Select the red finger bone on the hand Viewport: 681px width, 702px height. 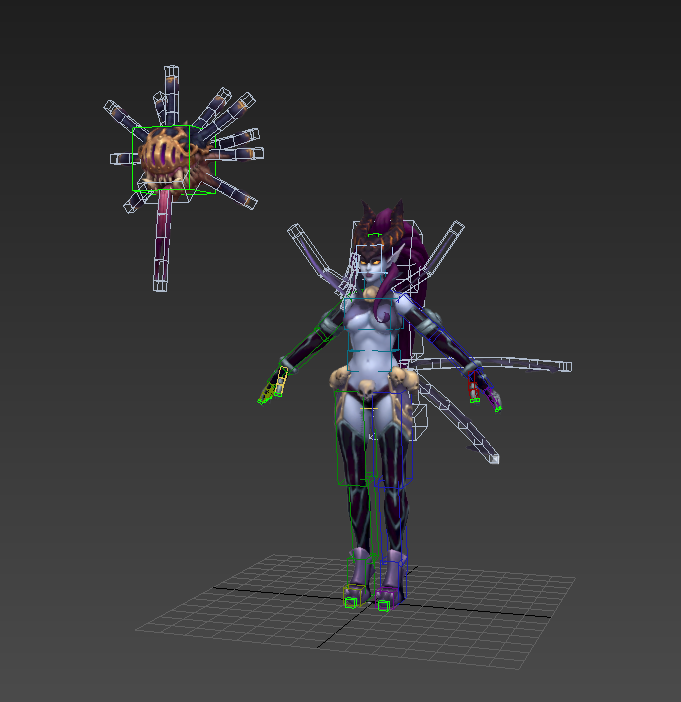coord(472,387)
